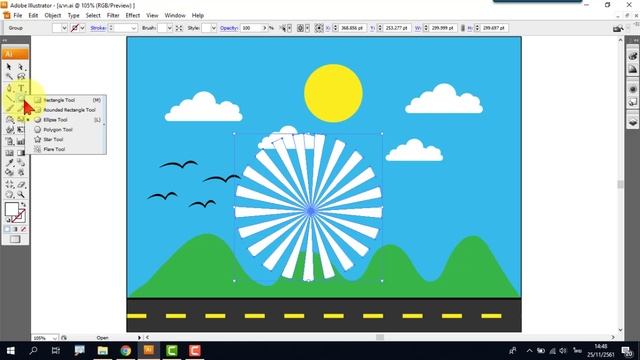
Task: Click the W width field
Action: 442,28
